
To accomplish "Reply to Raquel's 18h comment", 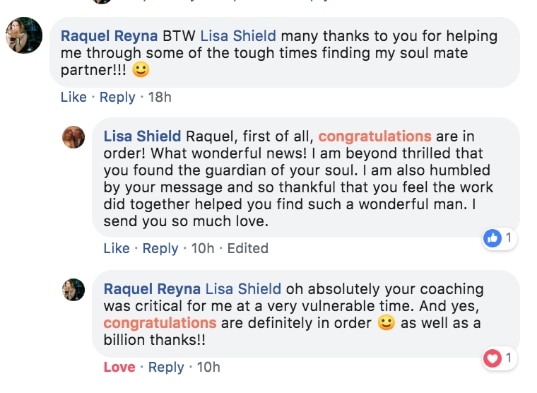I will [x=117, y=98].
